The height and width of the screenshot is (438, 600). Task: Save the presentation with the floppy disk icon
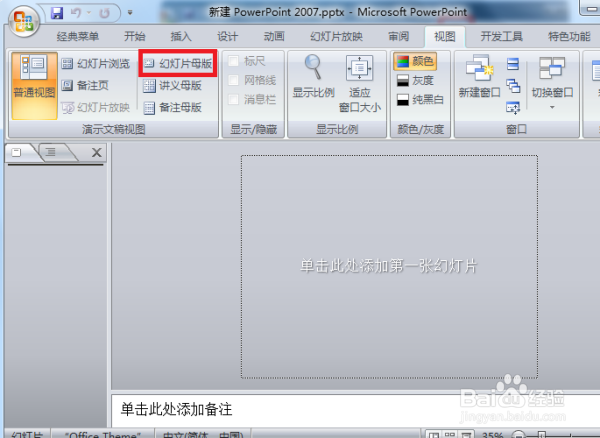57,13
